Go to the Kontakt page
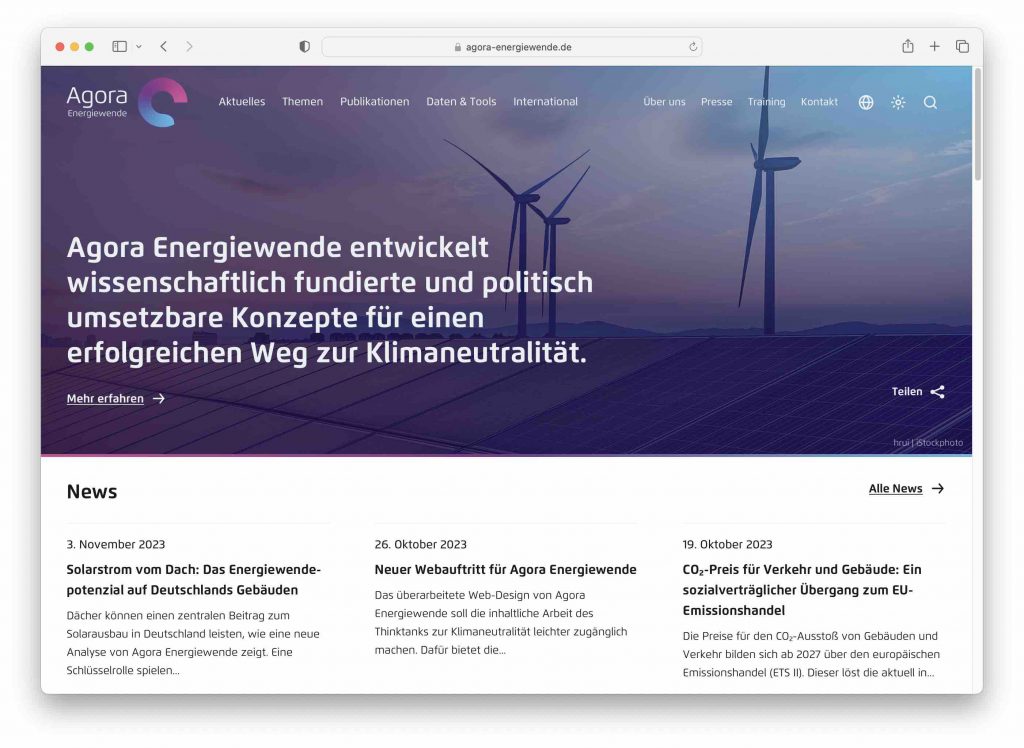Image resolution: width=1024 pixels, height=748 pixels. coord(819,102)
